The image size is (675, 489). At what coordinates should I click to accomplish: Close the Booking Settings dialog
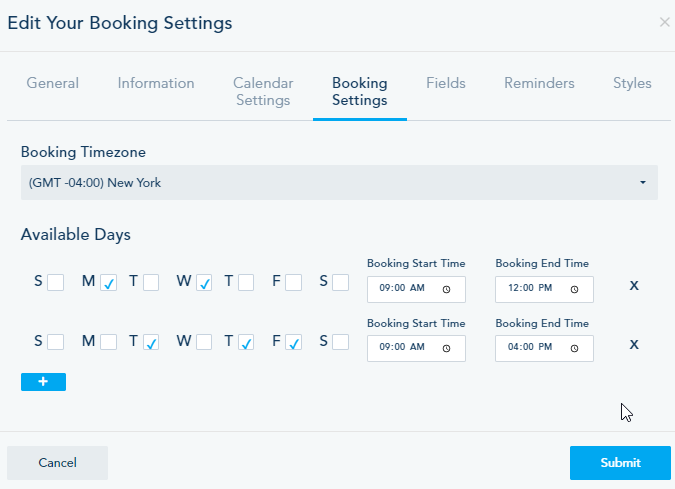[665, 22]
